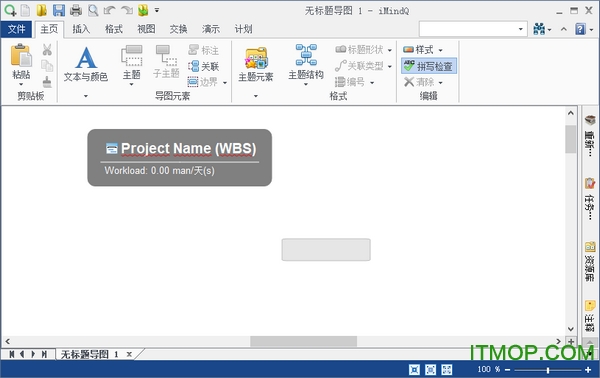Click the fullscreen icon in status bar
Image resolution: width=600 pixels, height=378 pixels.
pos(447,370)
